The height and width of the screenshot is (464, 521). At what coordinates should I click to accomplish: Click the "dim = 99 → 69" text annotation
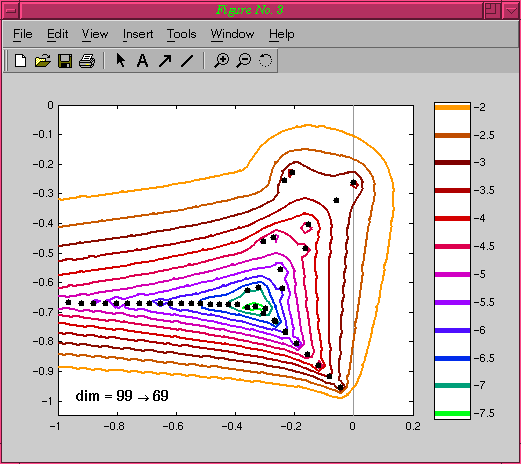[122, 396]
